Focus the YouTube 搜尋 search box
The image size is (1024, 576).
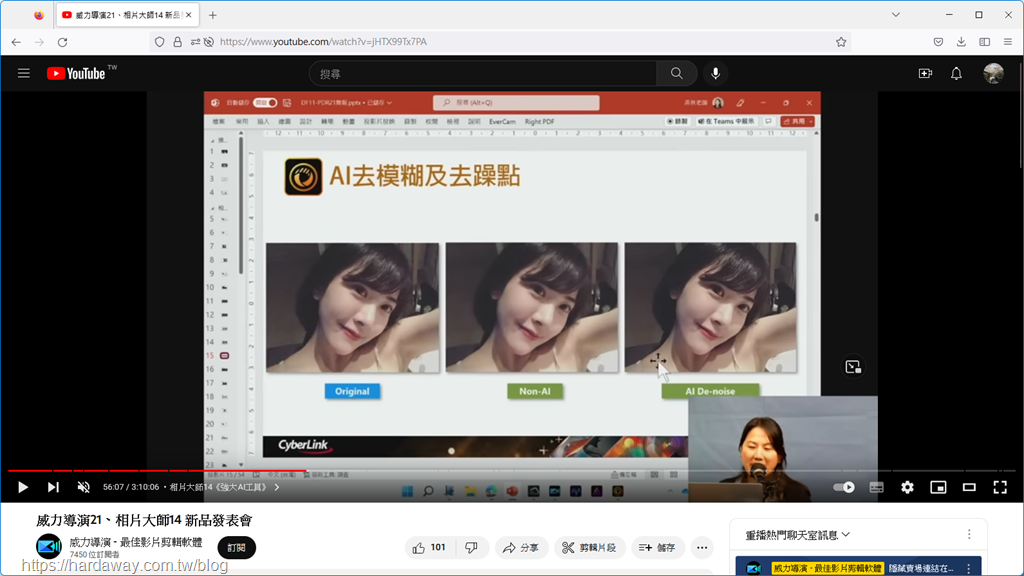point(483,74)
